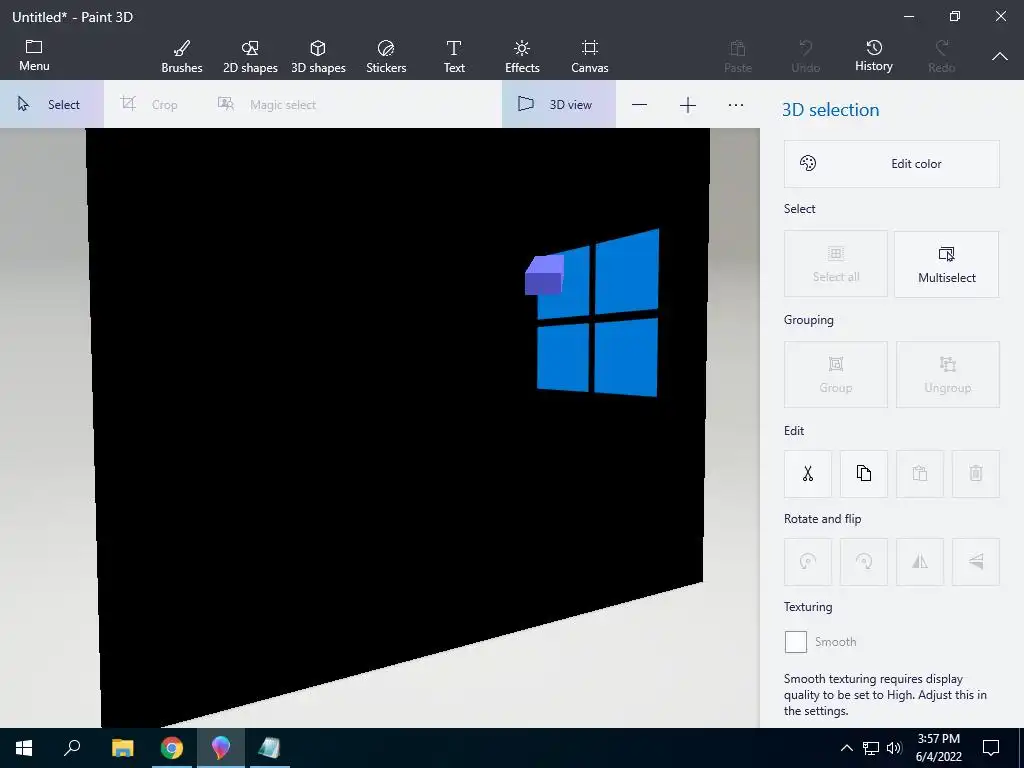1024x768 pixels.
Task: Click the Edit color button
Action: click(891, 164)
